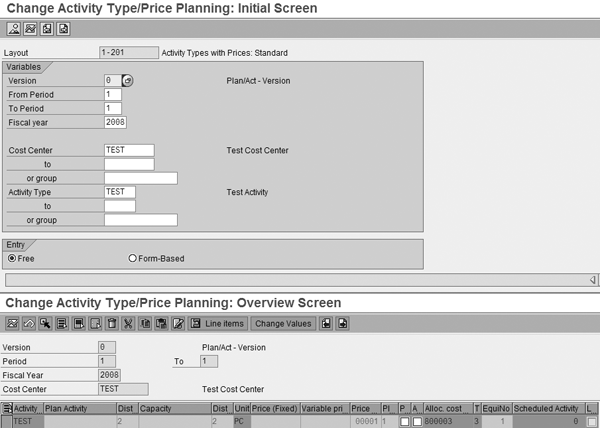Open overview screen icon in Initial Screen toolbar

coord(14,29)
